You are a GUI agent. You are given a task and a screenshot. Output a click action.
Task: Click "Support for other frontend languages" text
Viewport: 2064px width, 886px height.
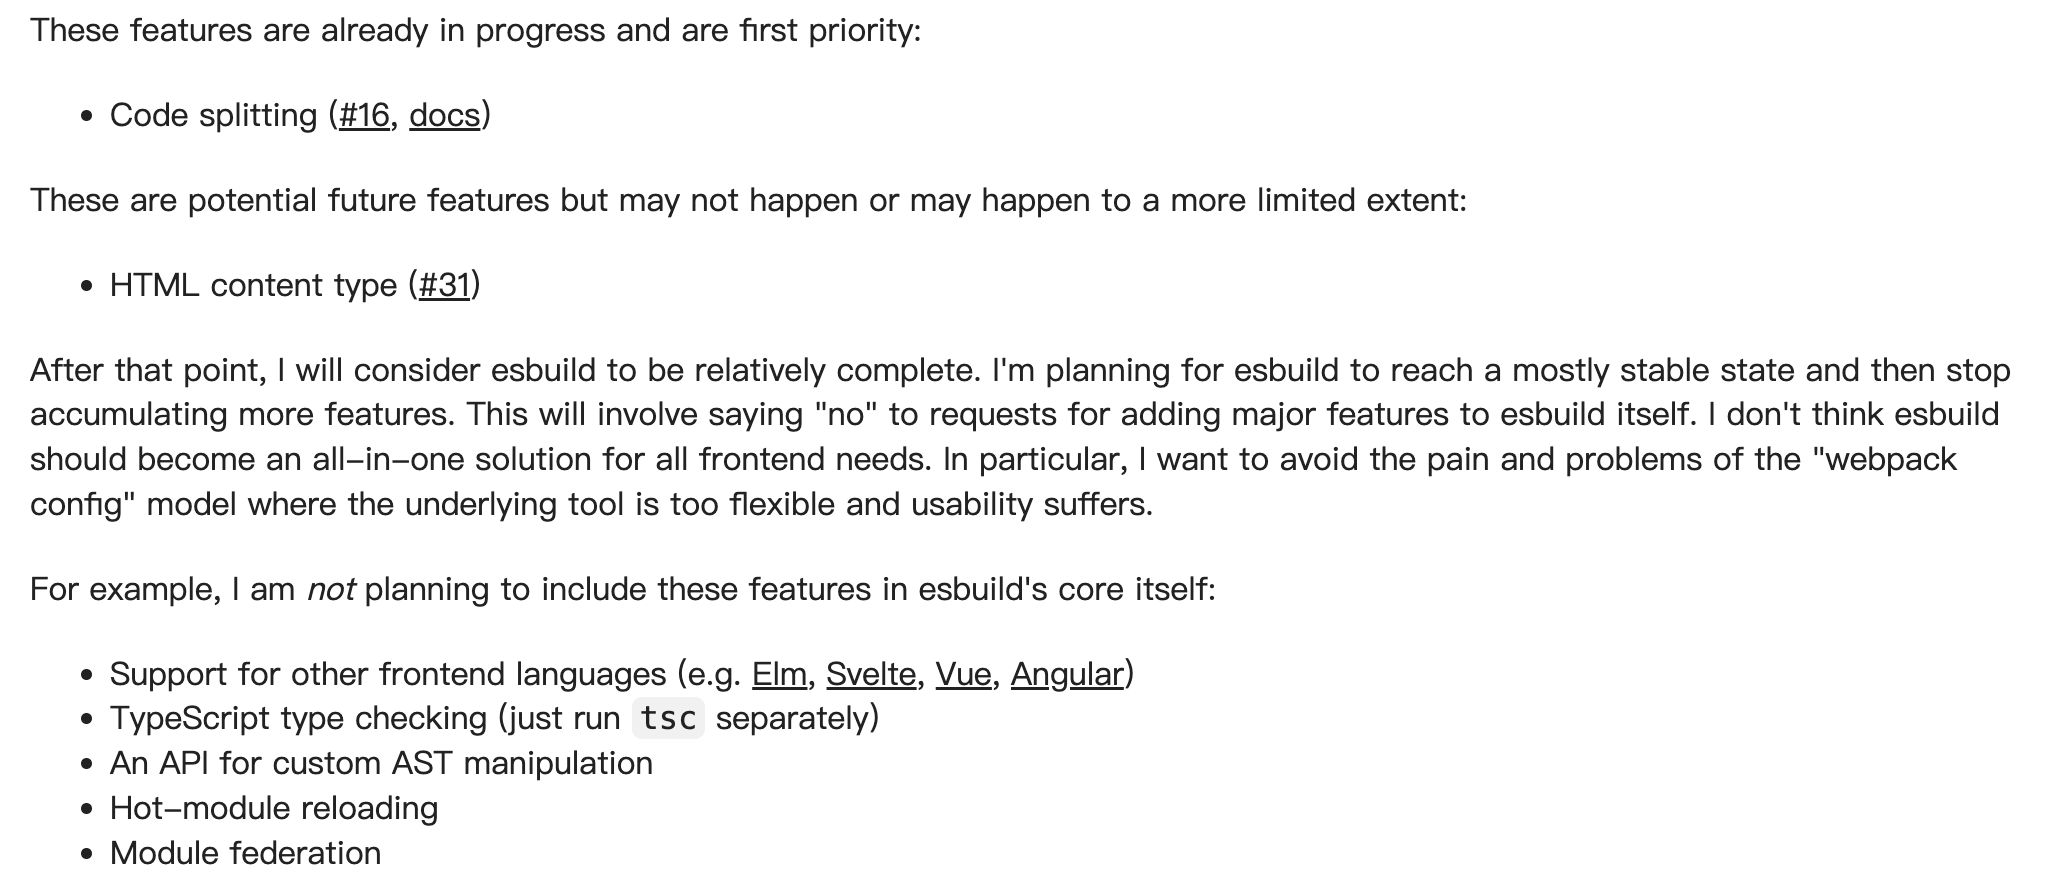[x=388, y=675]
